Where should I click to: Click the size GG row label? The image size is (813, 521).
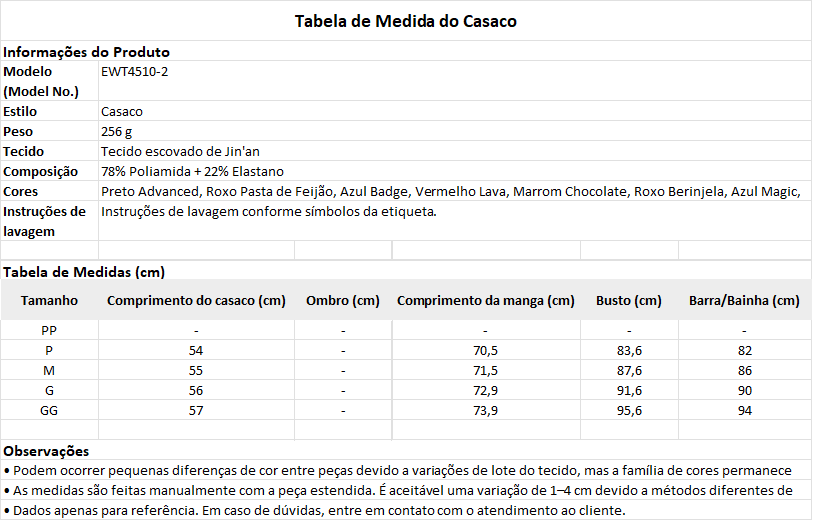(49, 411)
